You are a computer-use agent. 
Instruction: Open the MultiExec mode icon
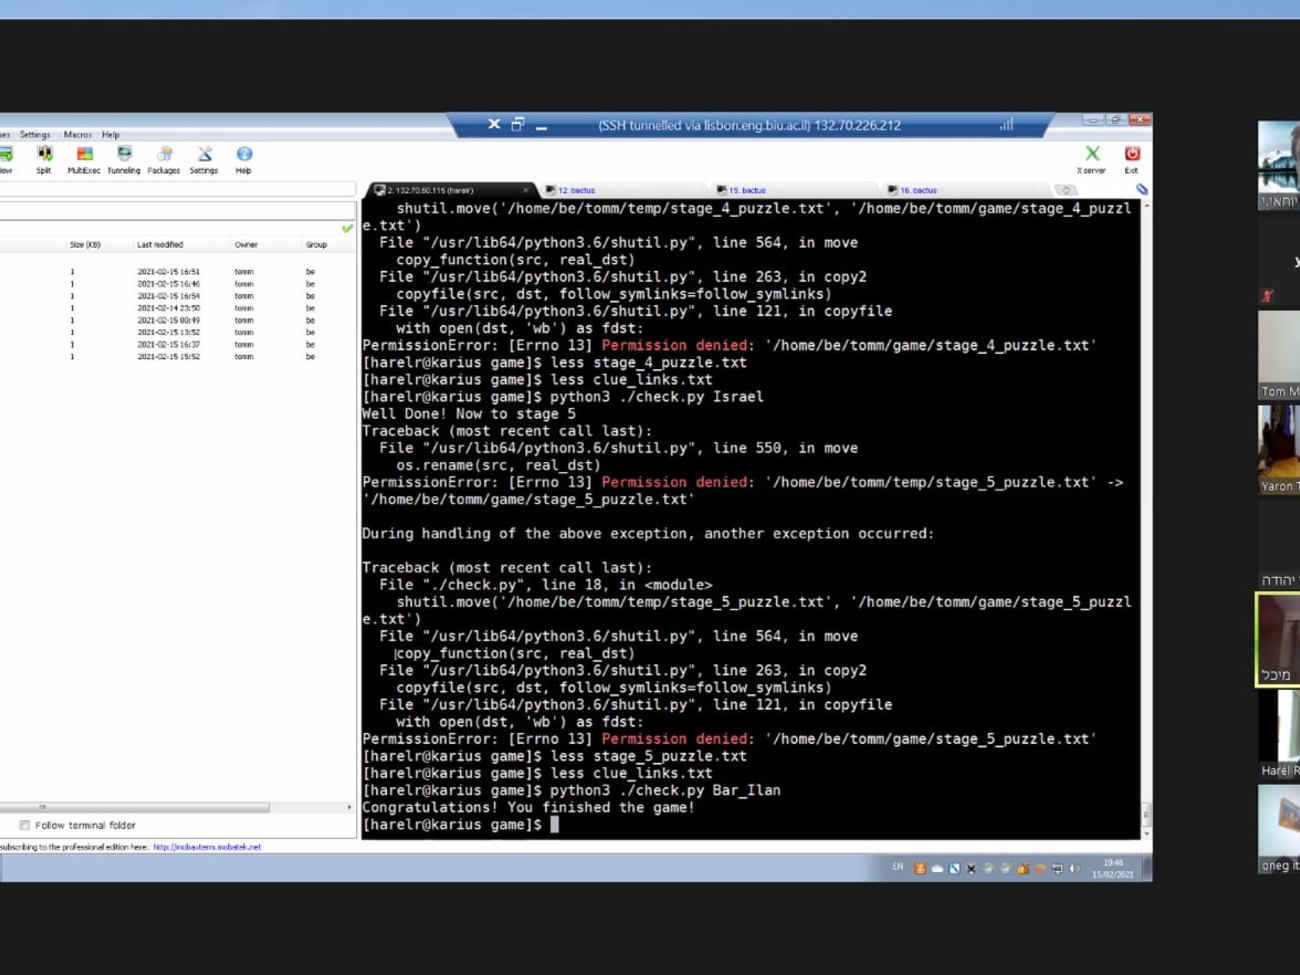(84, 158)
